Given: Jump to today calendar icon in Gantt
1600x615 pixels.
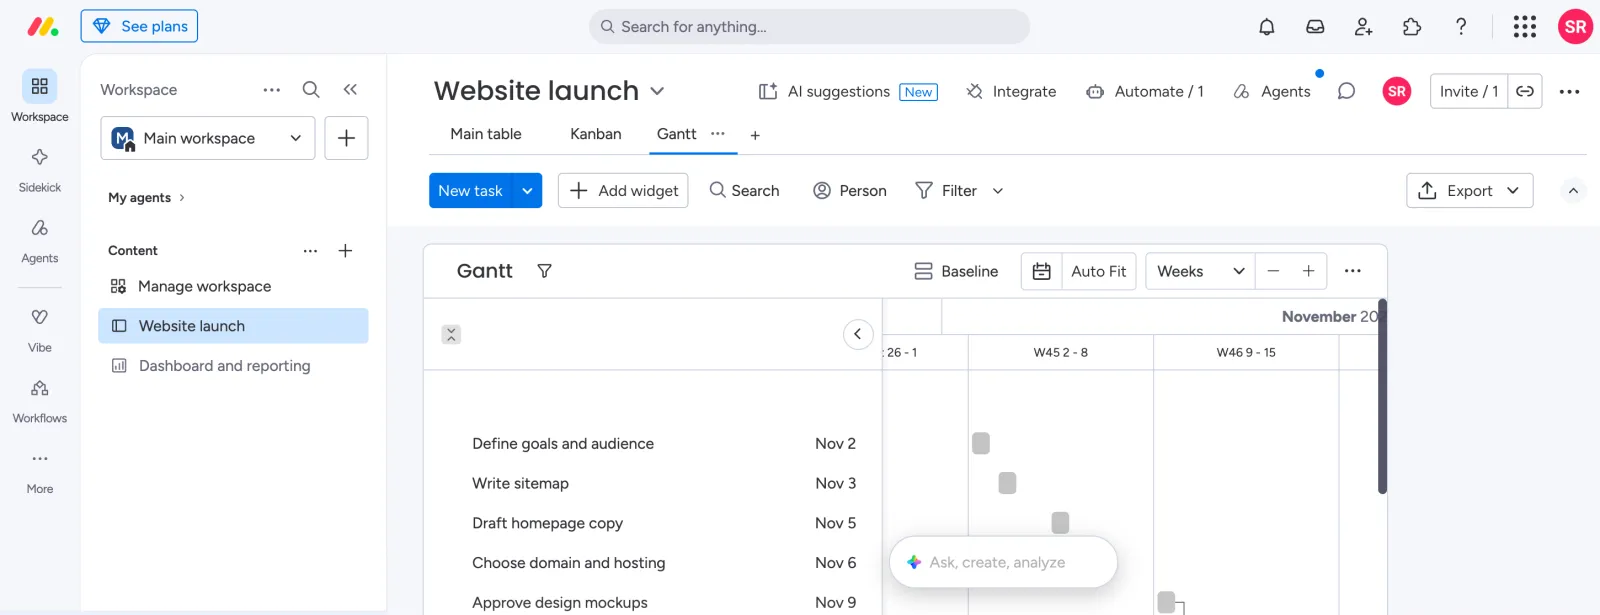Looking at the screenshot, I should [1041, 271].
